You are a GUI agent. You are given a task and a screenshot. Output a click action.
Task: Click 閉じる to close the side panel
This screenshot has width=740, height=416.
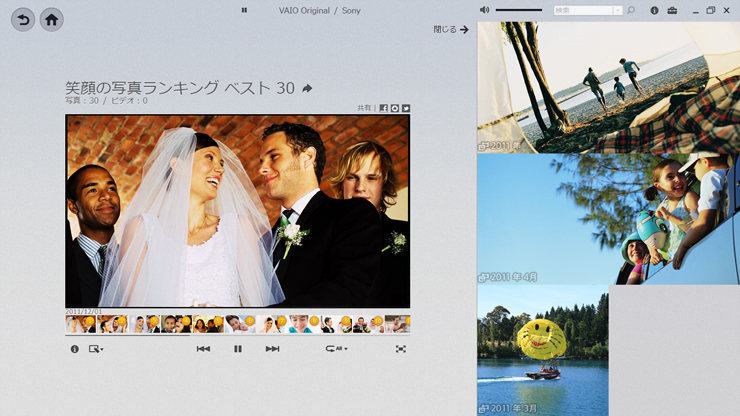(x=451, y=30)
